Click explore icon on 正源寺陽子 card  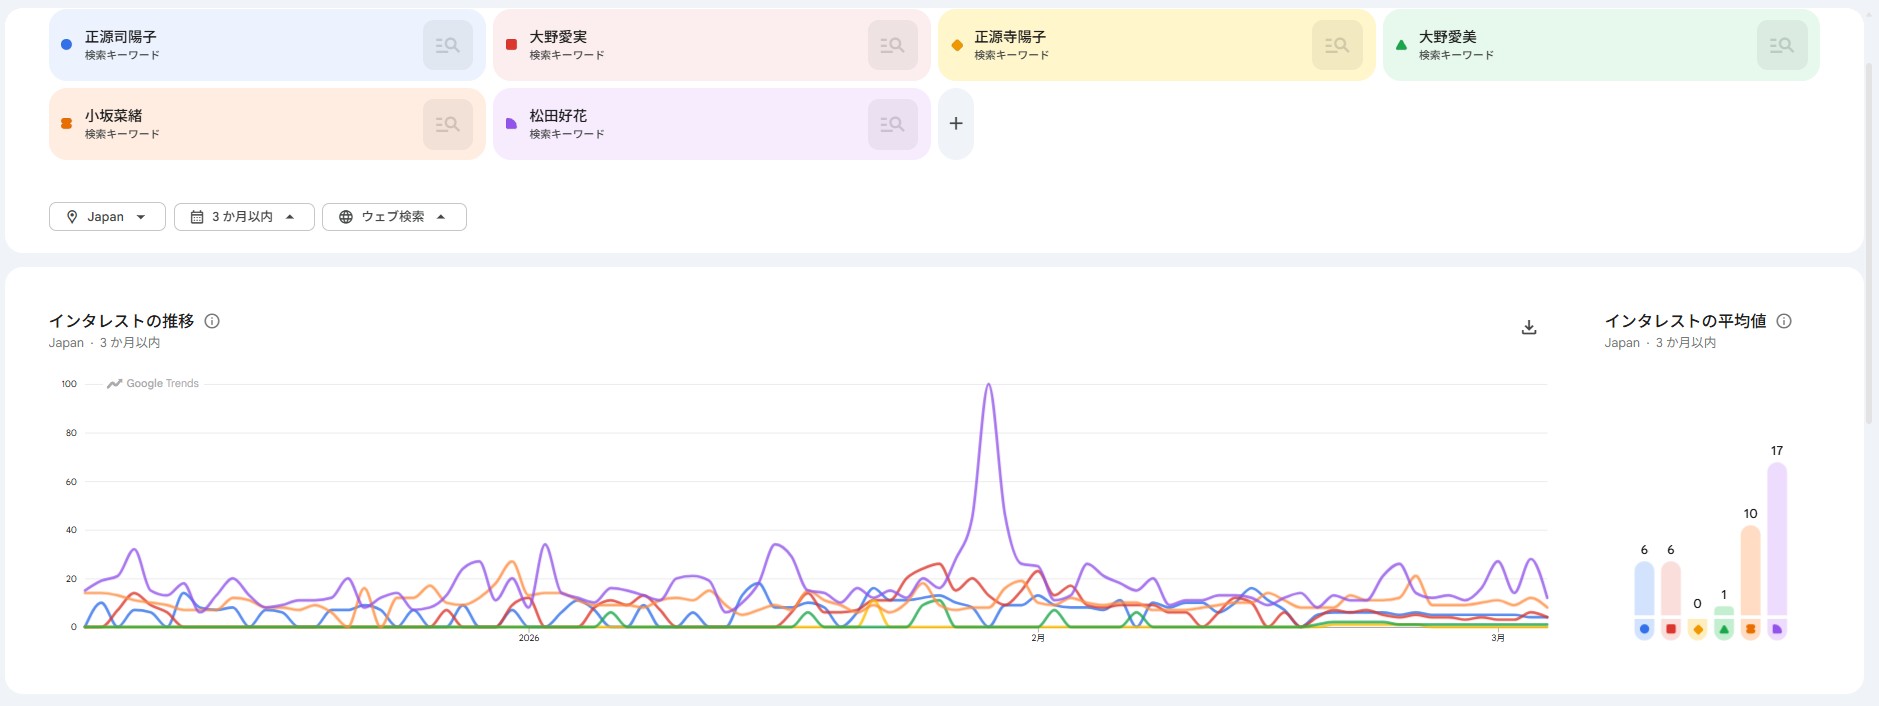click(1337, 45)
